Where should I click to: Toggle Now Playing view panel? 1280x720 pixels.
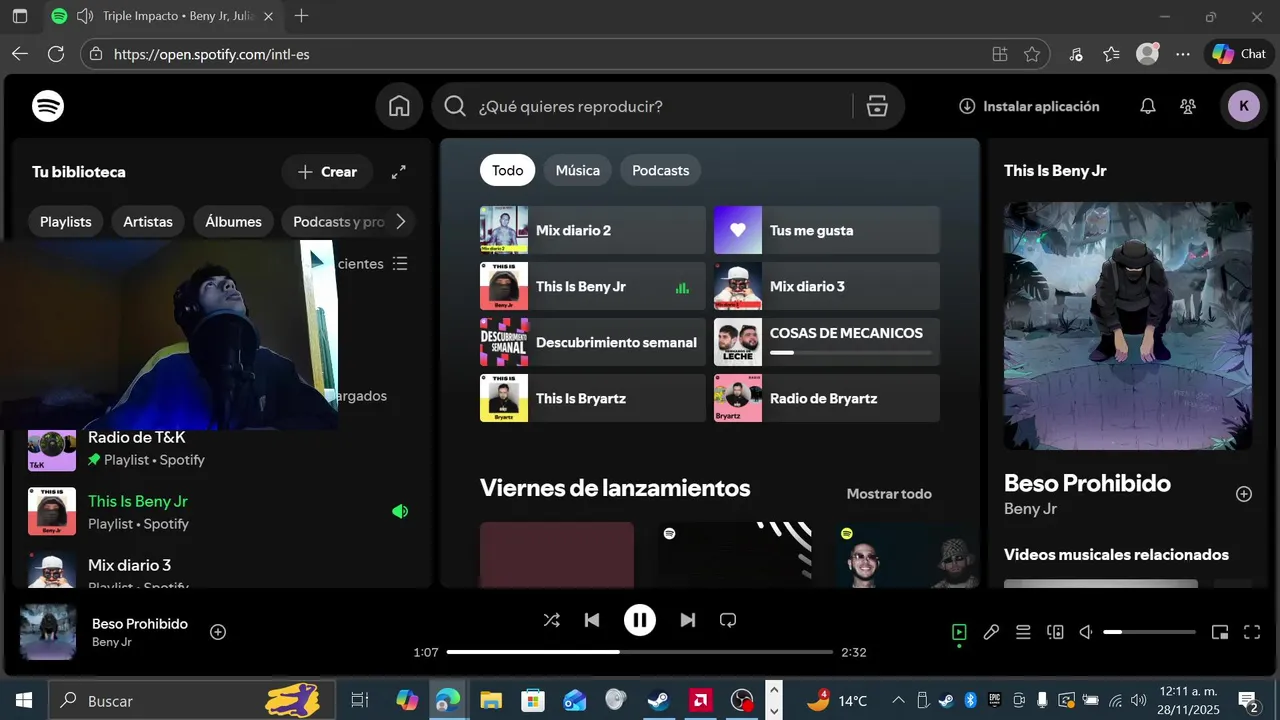point(959,632)
